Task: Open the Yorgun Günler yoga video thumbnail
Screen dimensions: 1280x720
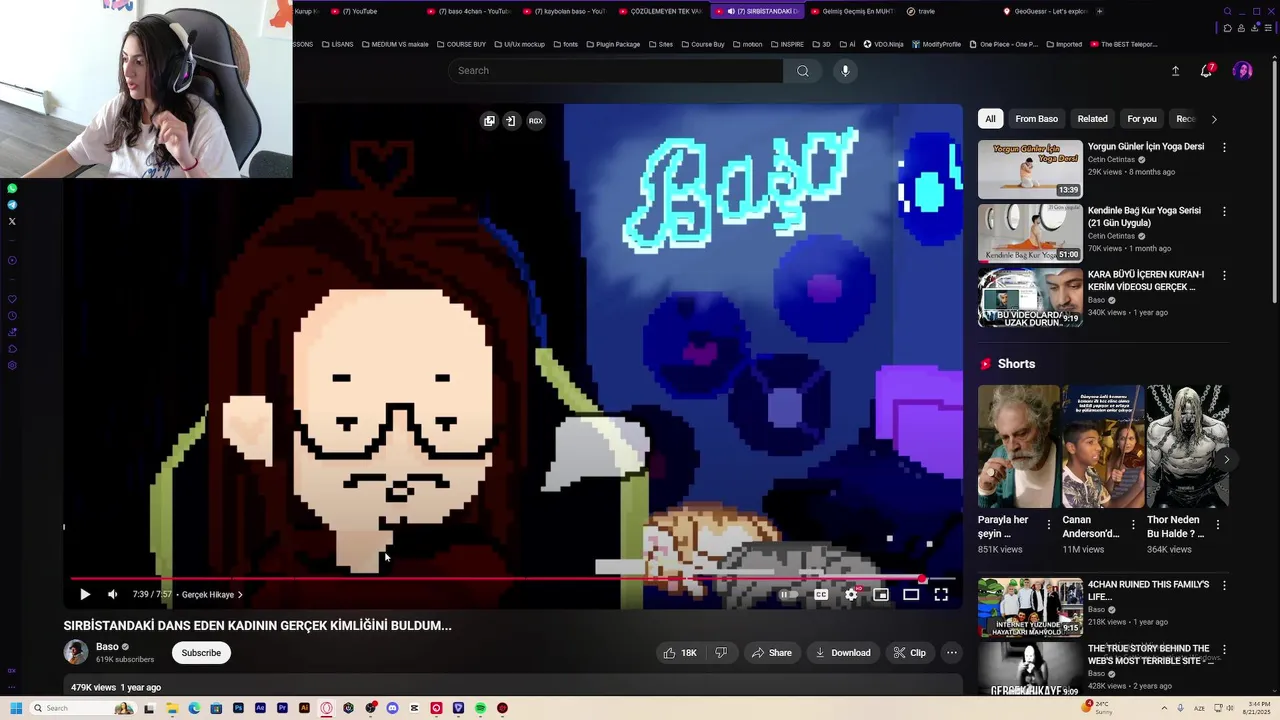Action: click(x=1030, y=169)
